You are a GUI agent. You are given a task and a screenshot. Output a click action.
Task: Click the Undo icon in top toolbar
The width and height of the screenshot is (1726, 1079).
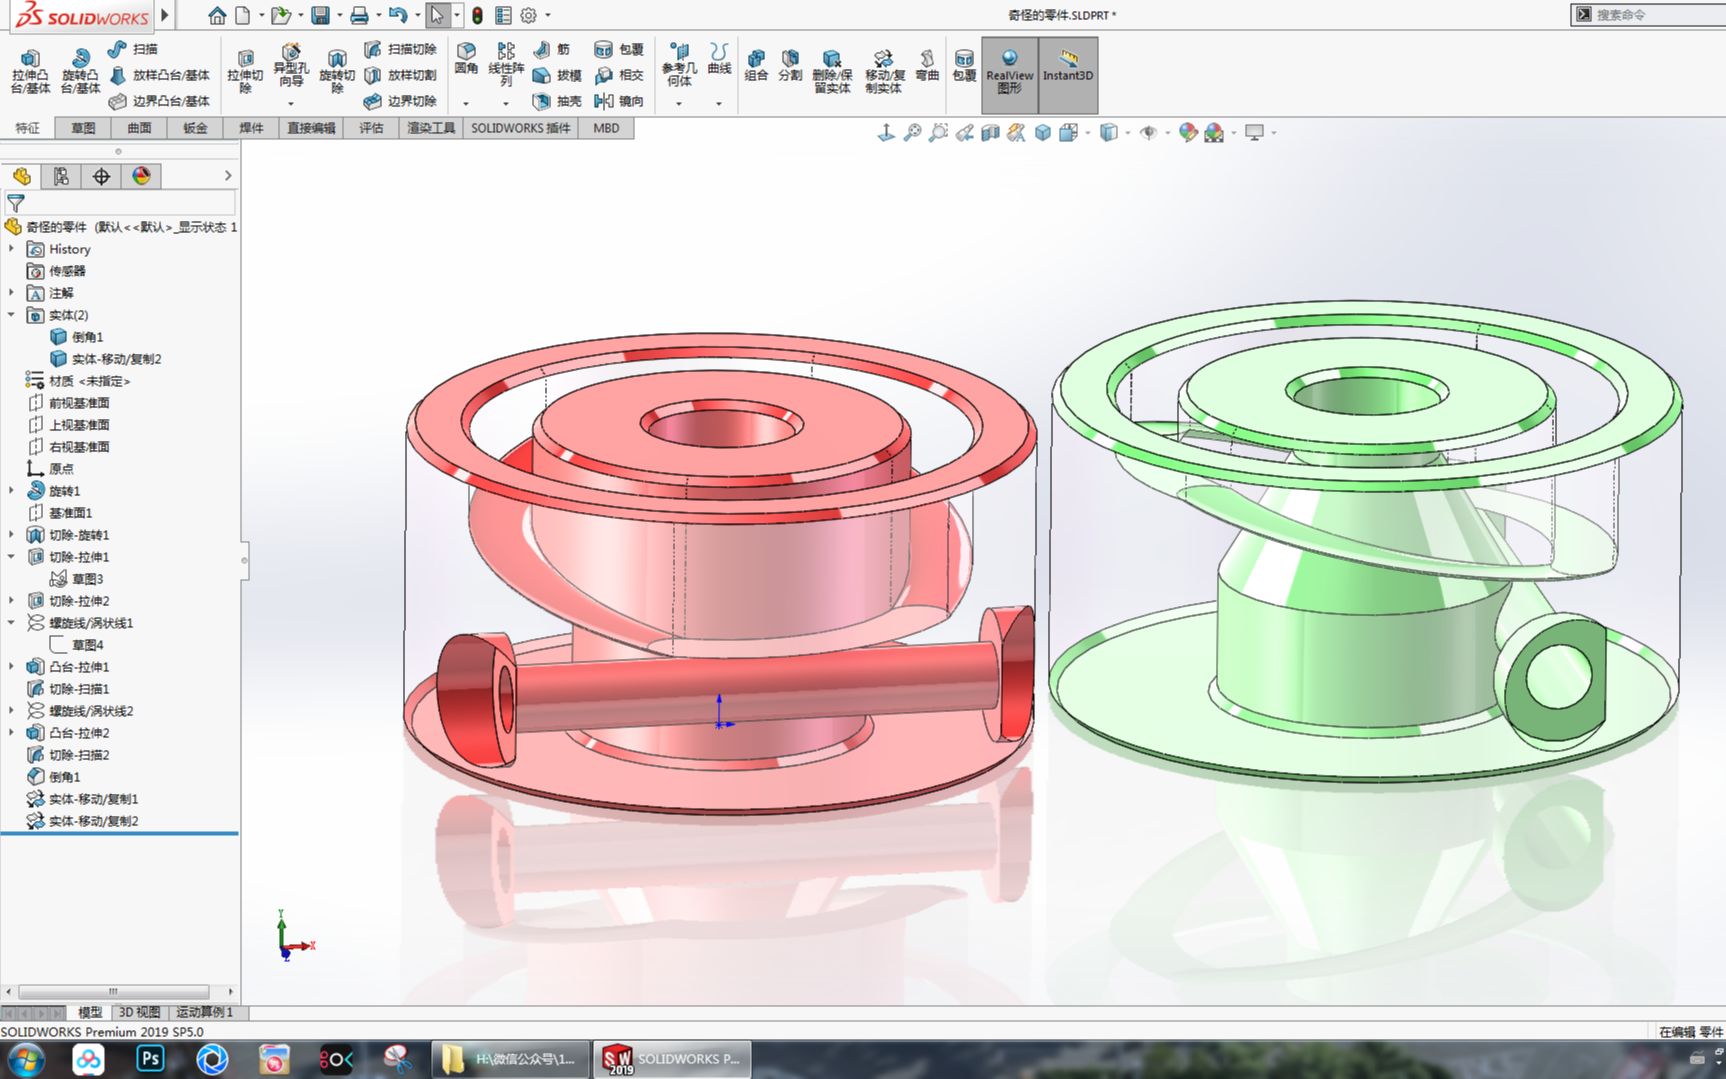(x=398, y=15)
